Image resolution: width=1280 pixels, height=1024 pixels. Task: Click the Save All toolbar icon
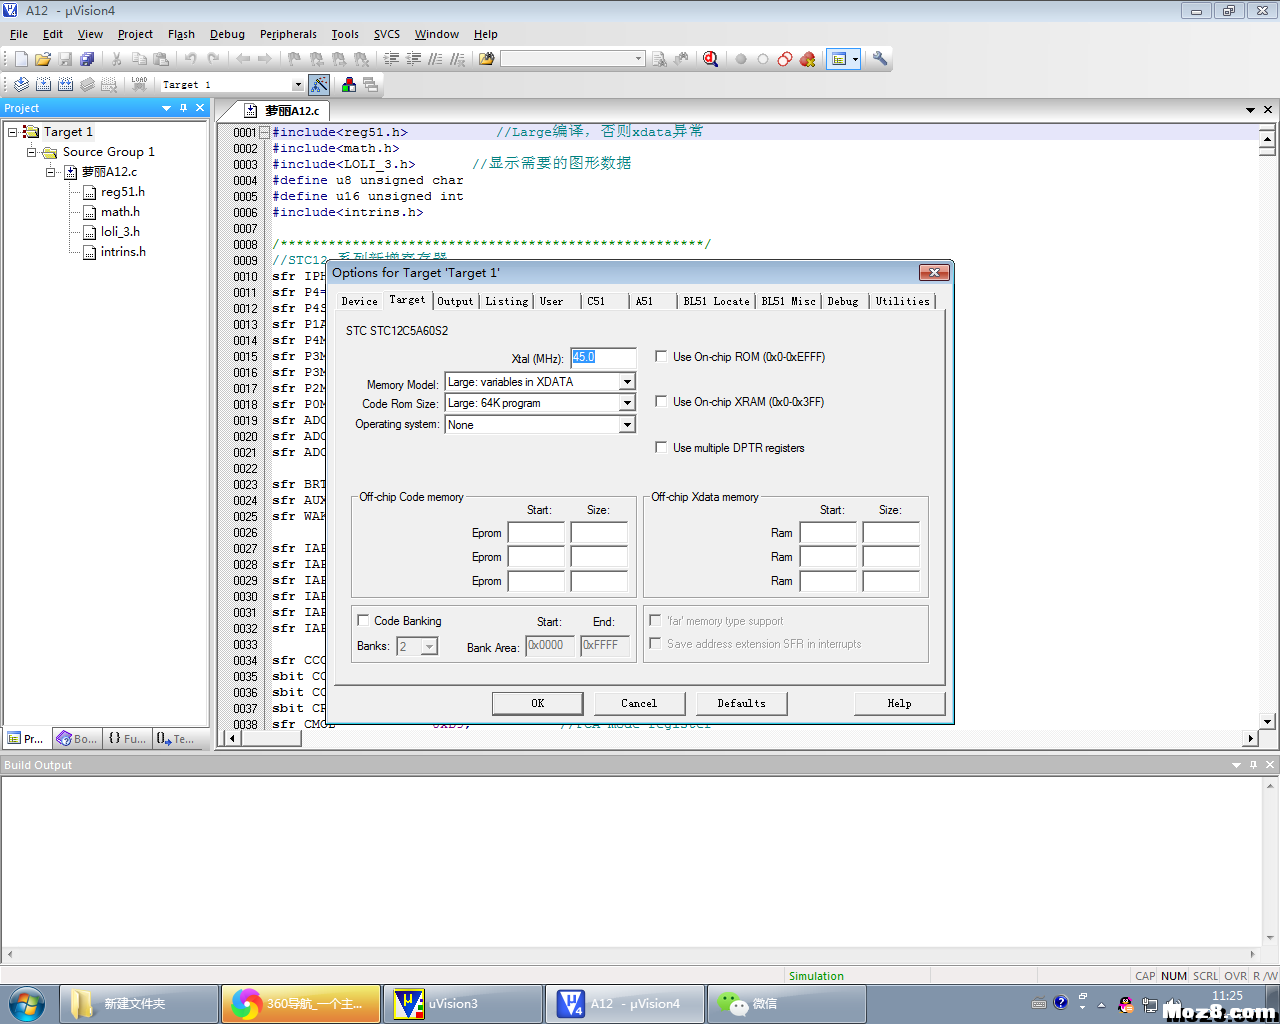pos(87,59)
